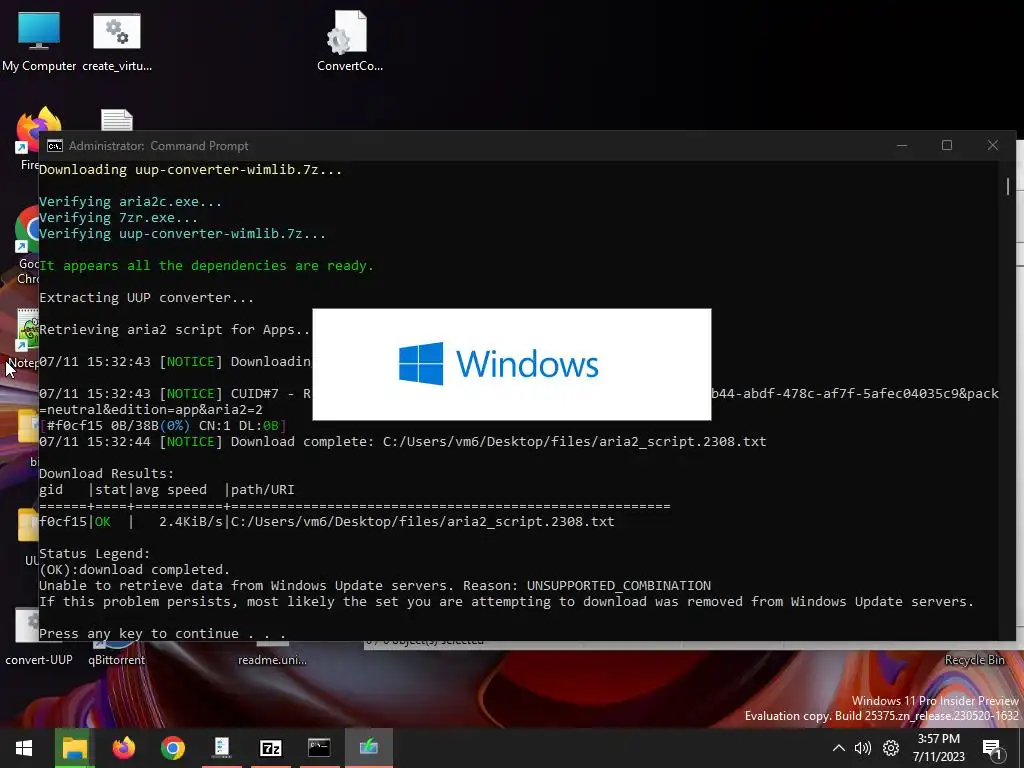This screenshot has height=768, width=1024.
Task: Show hidden system tray icons
Action: click(839, 748)
